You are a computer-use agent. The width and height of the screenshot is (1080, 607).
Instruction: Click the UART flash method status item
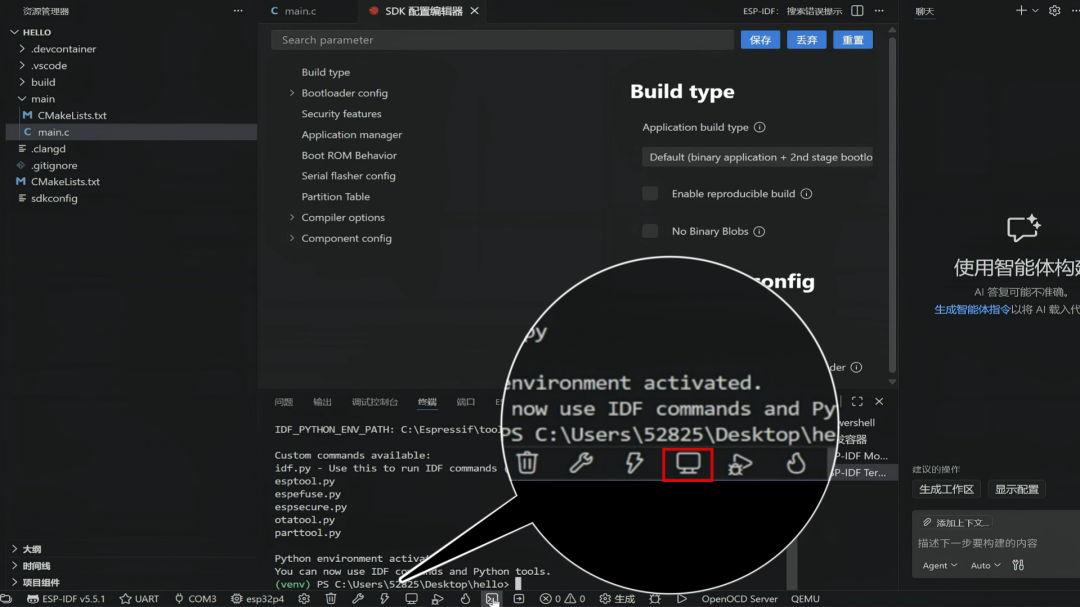pyautogui.click(x=139, y=599)
